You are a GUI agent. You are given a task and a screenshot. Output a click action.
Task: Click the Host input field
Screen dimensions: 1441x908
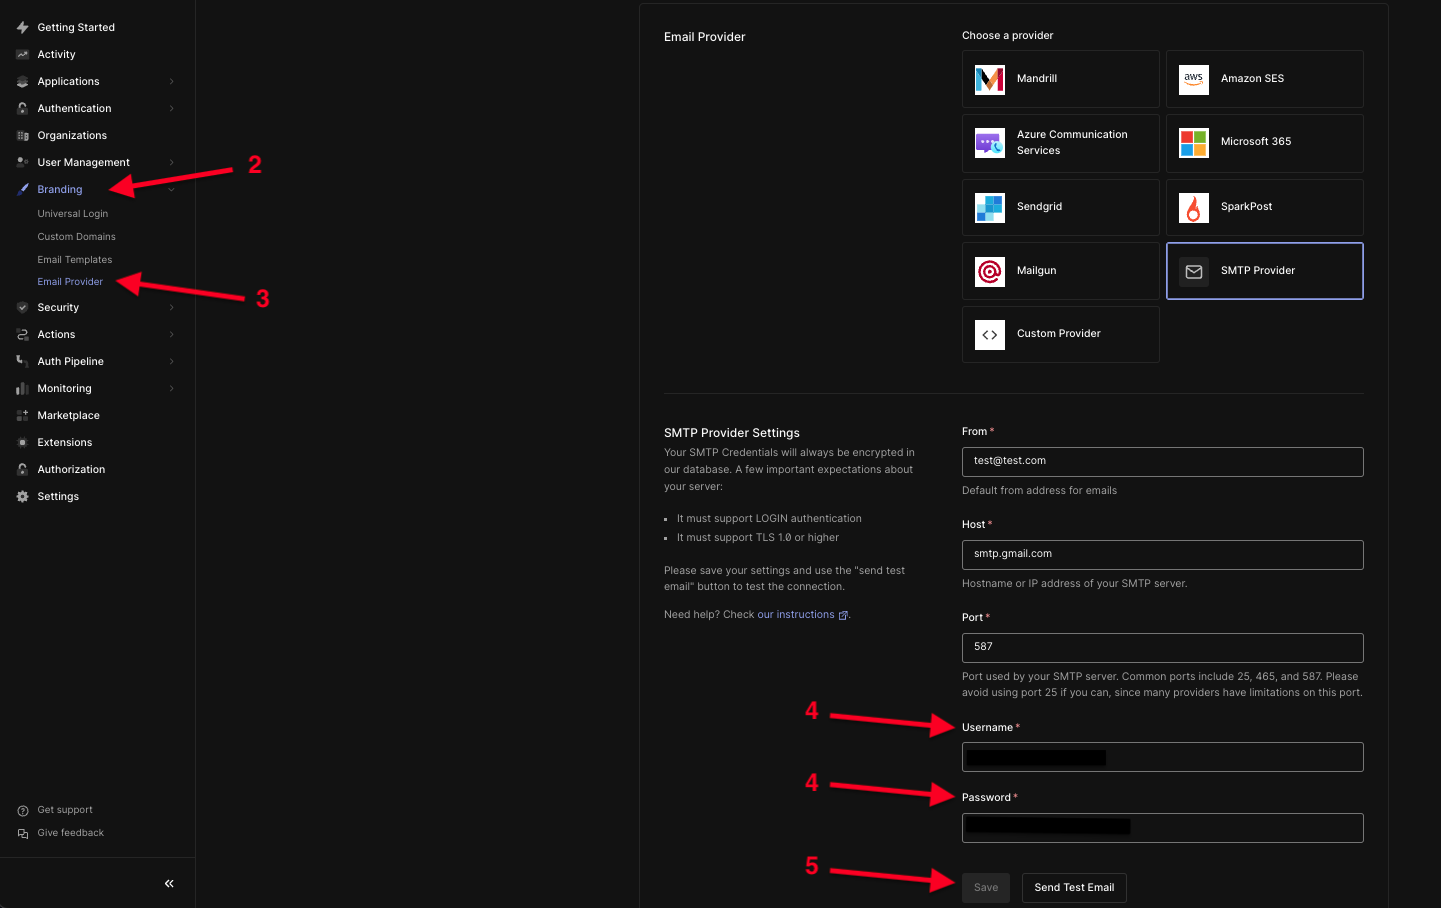1163,555
